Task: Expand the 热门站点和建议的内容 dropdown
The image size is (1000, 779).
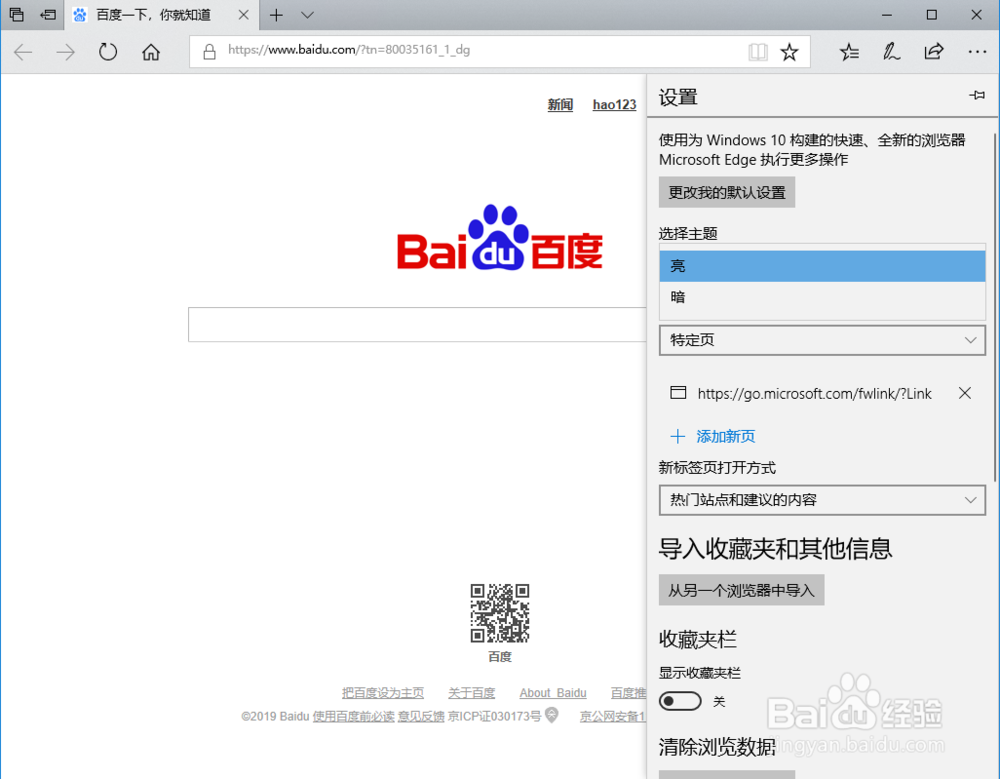Action: (822, 500)
